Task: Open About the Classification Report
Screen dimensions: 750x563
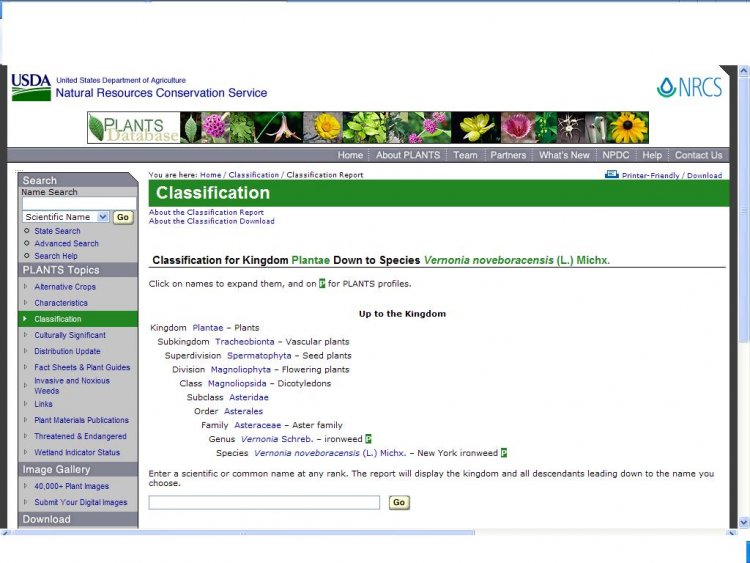Action: tap(206, 212)
